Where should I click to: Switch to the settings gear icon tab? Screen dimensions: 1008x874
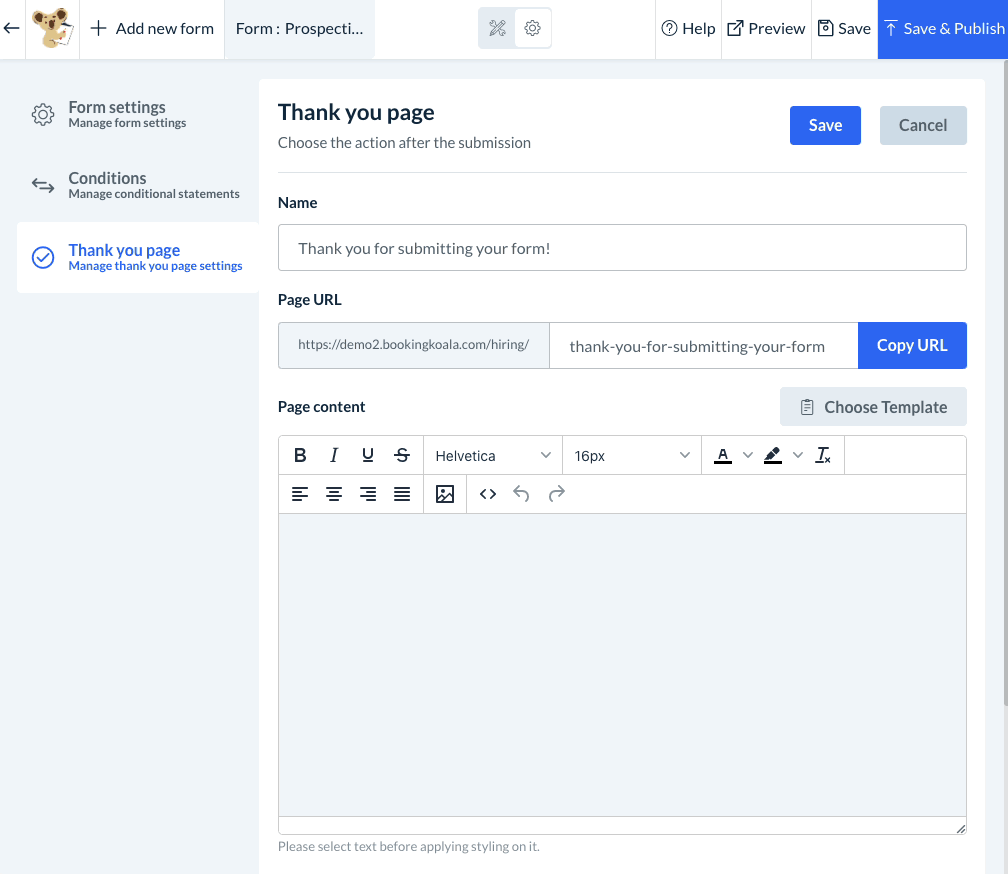532,28
